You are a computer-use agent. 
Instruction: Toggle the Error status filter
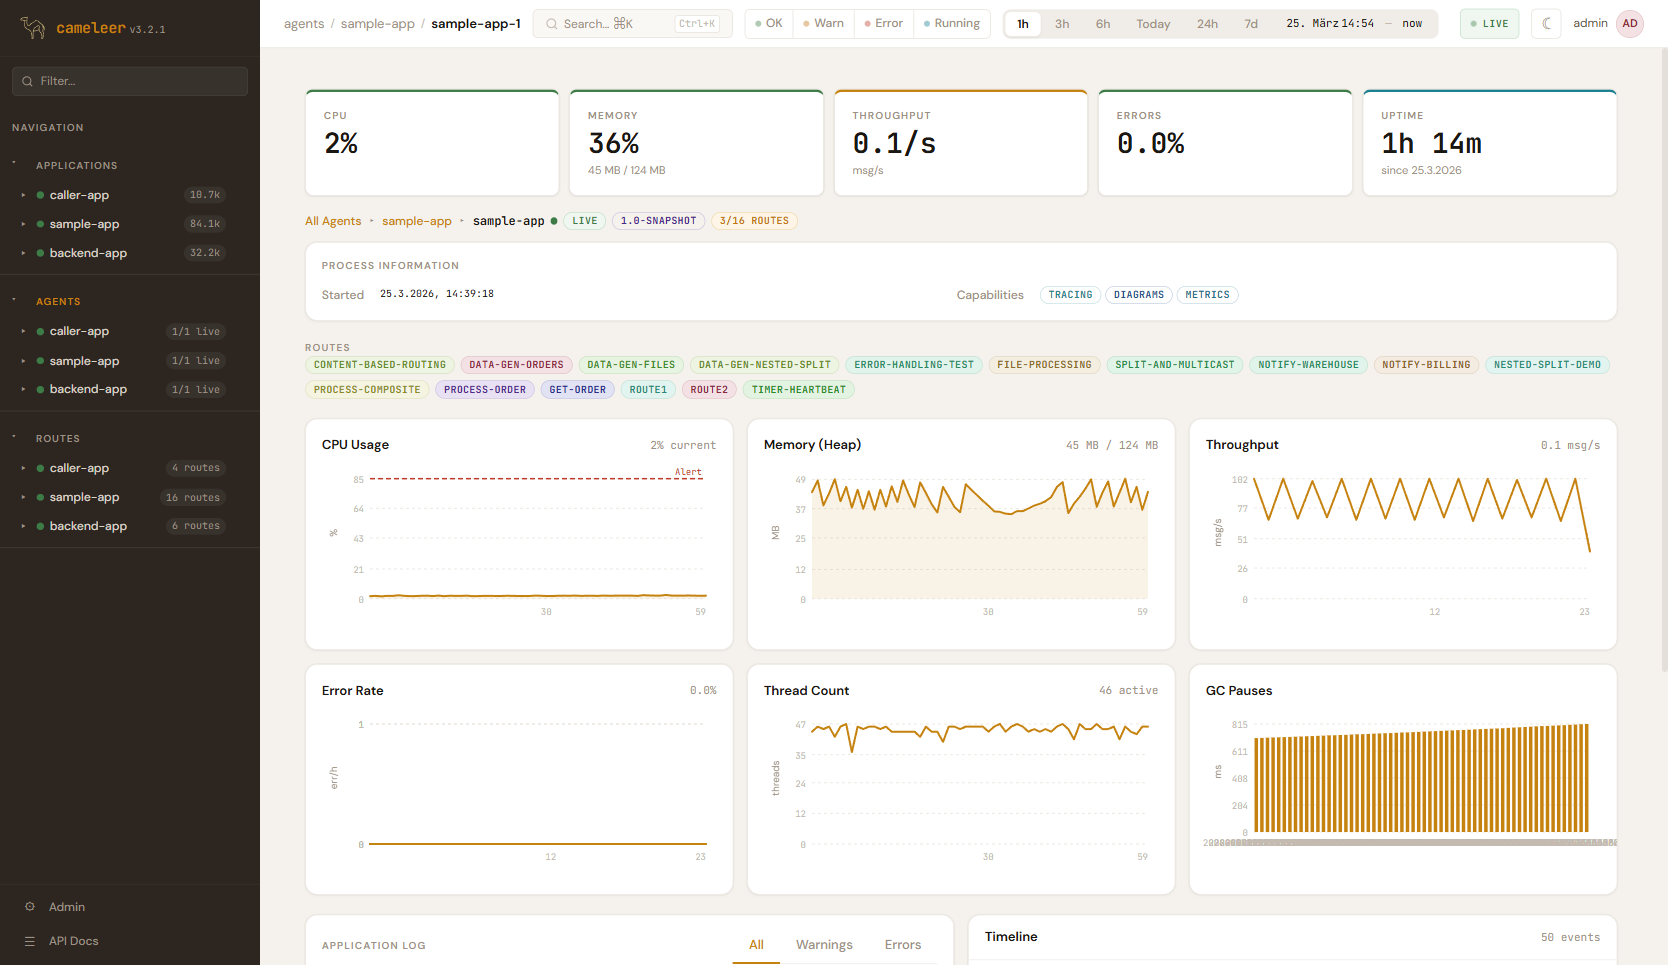(x=883, y=24)
